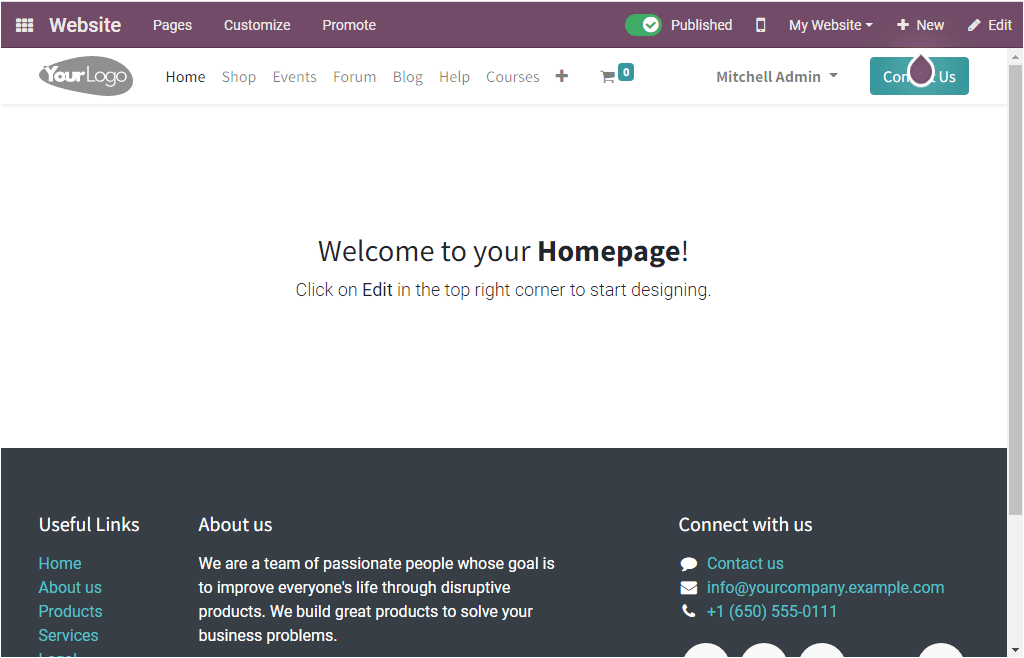The image size is (1024, 658).
Task: Click the phone icon next to the number
Action: [x=688, y=611]
